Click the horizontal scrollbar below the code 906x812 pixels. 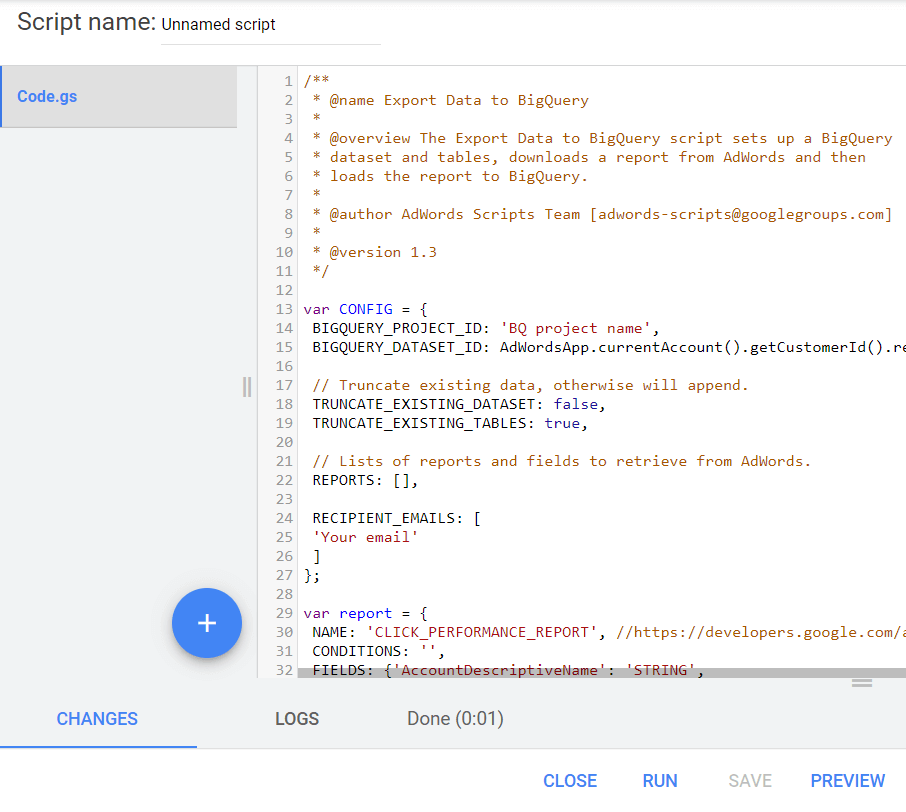click(x=590, y=671)
